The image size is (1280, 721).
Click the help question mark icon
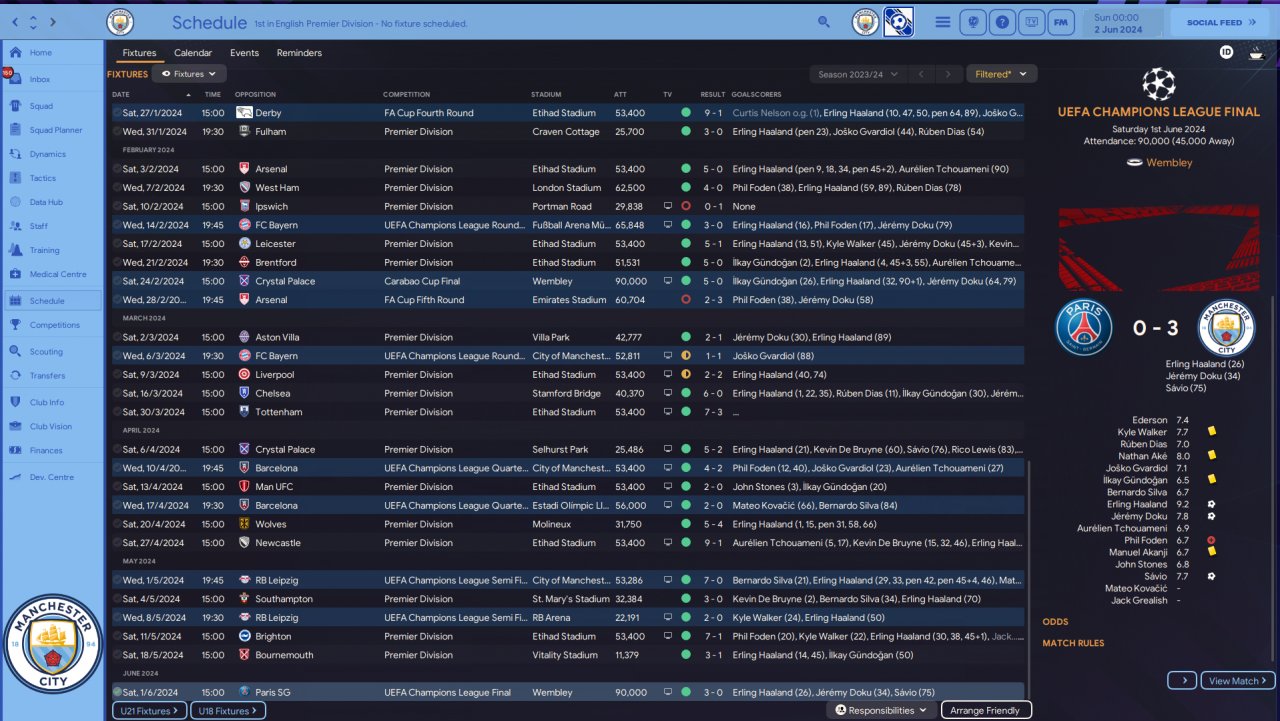1003,21
